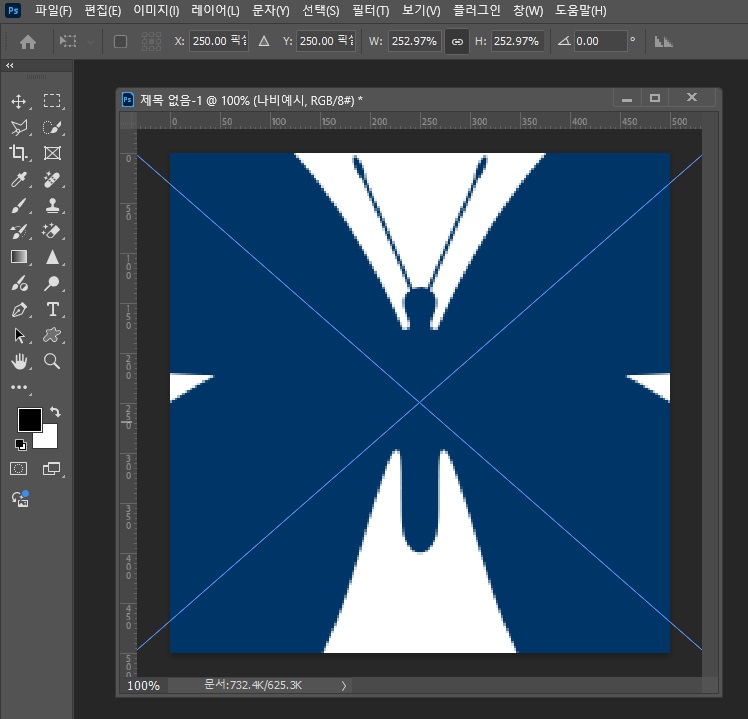Open the 보기(V) menu
This screenshot has height=719, width=748.
pyautogui.click(x=421, y=10)
